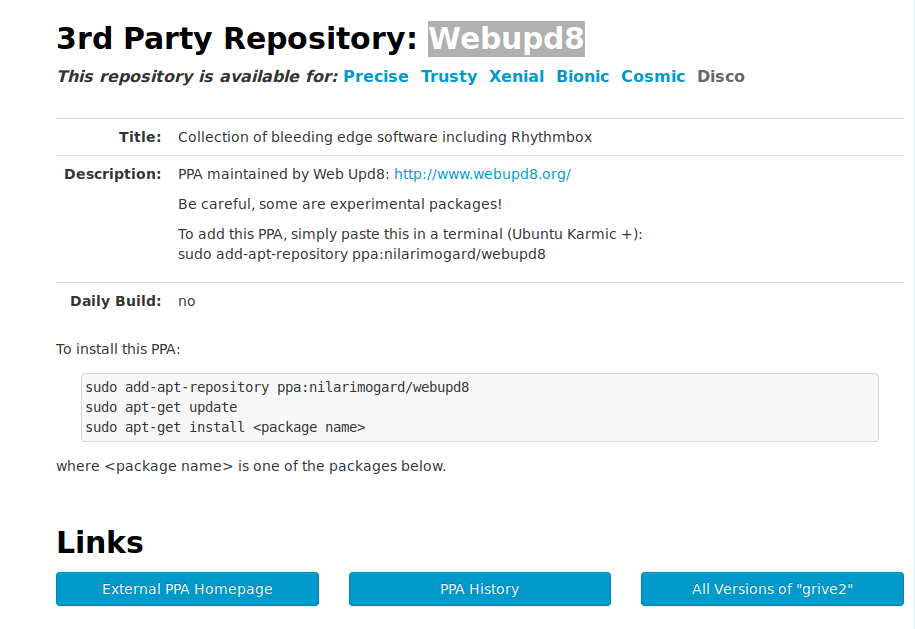Show All Versions of "grive2"
This screenshot has height=629, width=915.
(x=772, y=589)
